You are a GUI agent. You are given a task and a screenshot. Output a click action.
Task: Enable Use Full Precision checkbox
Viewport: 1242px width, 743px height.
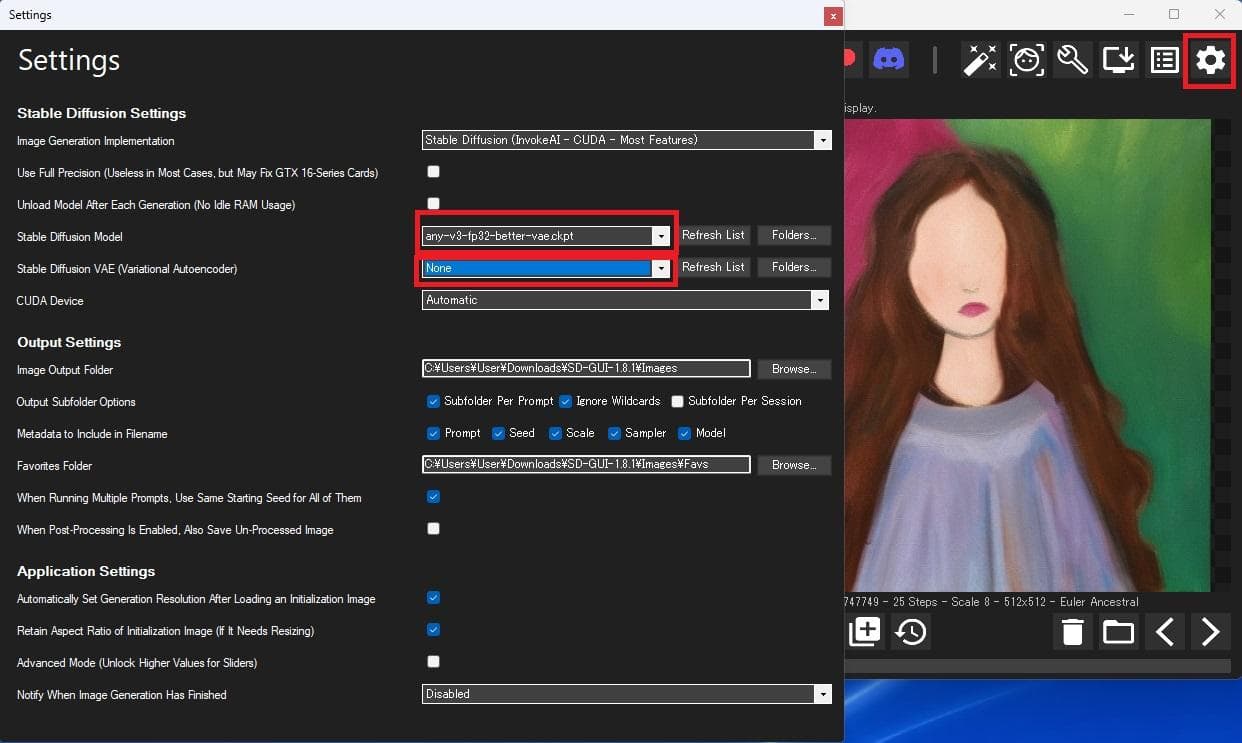433,172
